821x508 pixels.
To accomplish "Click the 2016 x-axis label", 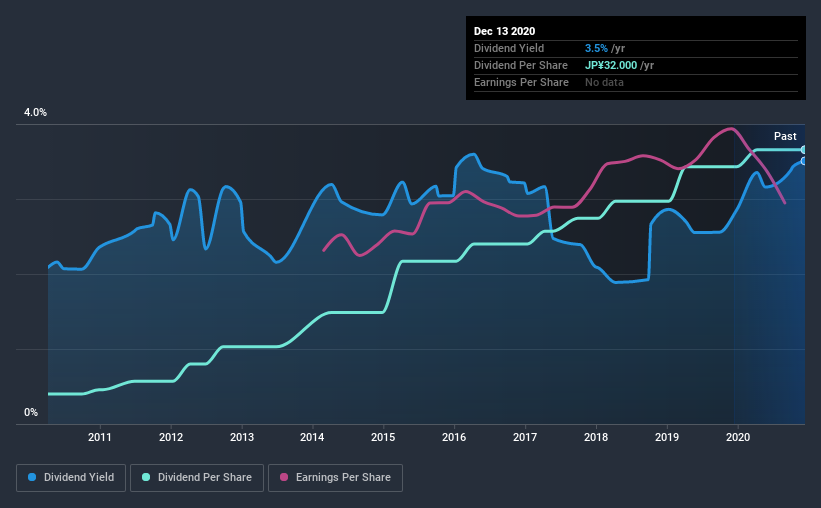I will click(x=454, y=437).
